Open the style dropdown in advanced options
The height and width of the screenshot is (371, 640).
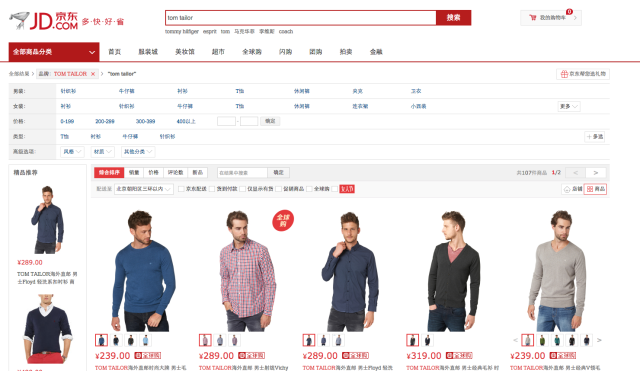click(x=72, y=152)
